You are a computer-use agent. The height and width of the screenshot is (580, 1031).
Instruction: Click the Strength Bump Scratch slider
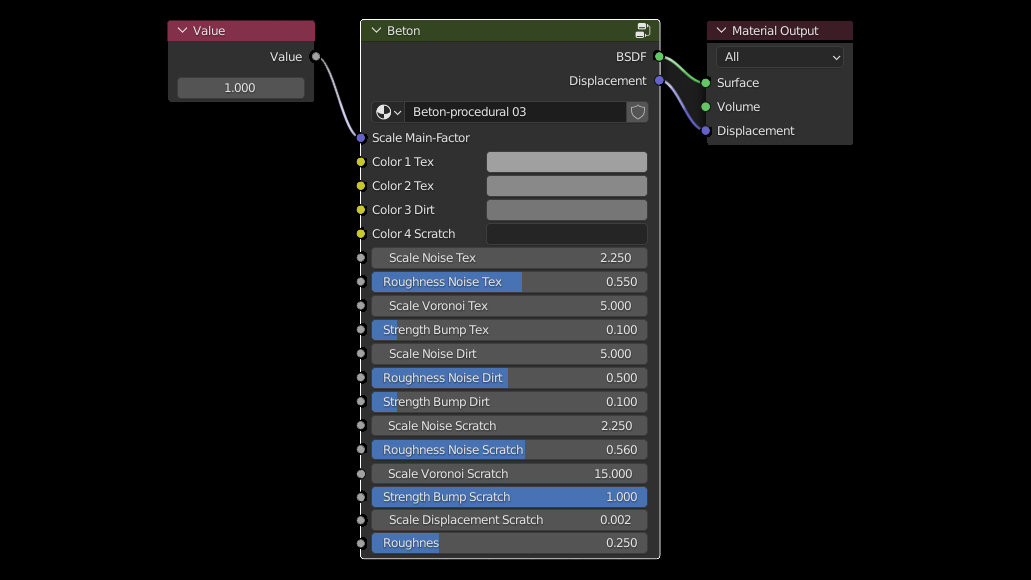pos(509,497)
